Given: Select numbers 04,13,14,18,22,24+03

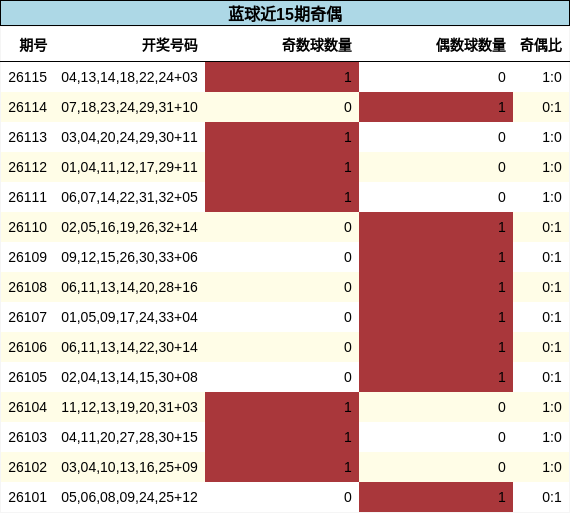Looking at the screenshot, I should 129,77.
